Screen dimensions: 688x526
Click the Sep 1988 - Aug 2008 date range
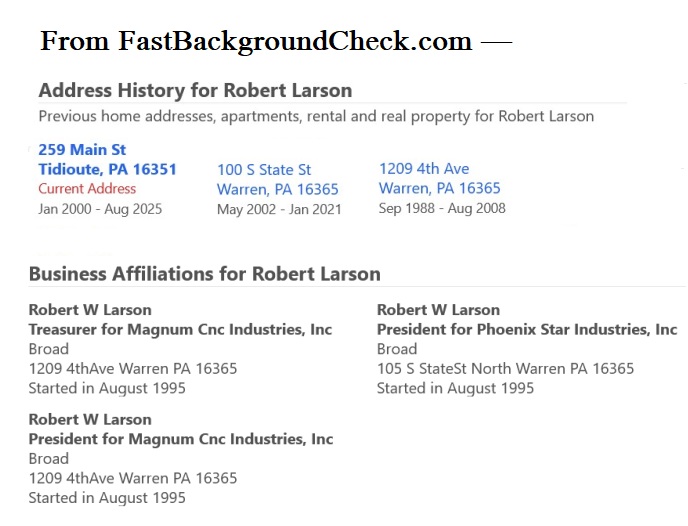(442, 208)
